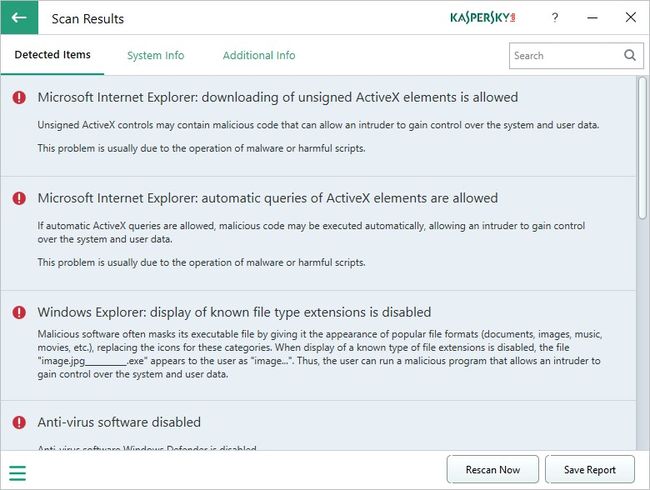Click alert icon beside Anti-virus software disabled
The image size is (650, 490).
[x=19, y=422]
